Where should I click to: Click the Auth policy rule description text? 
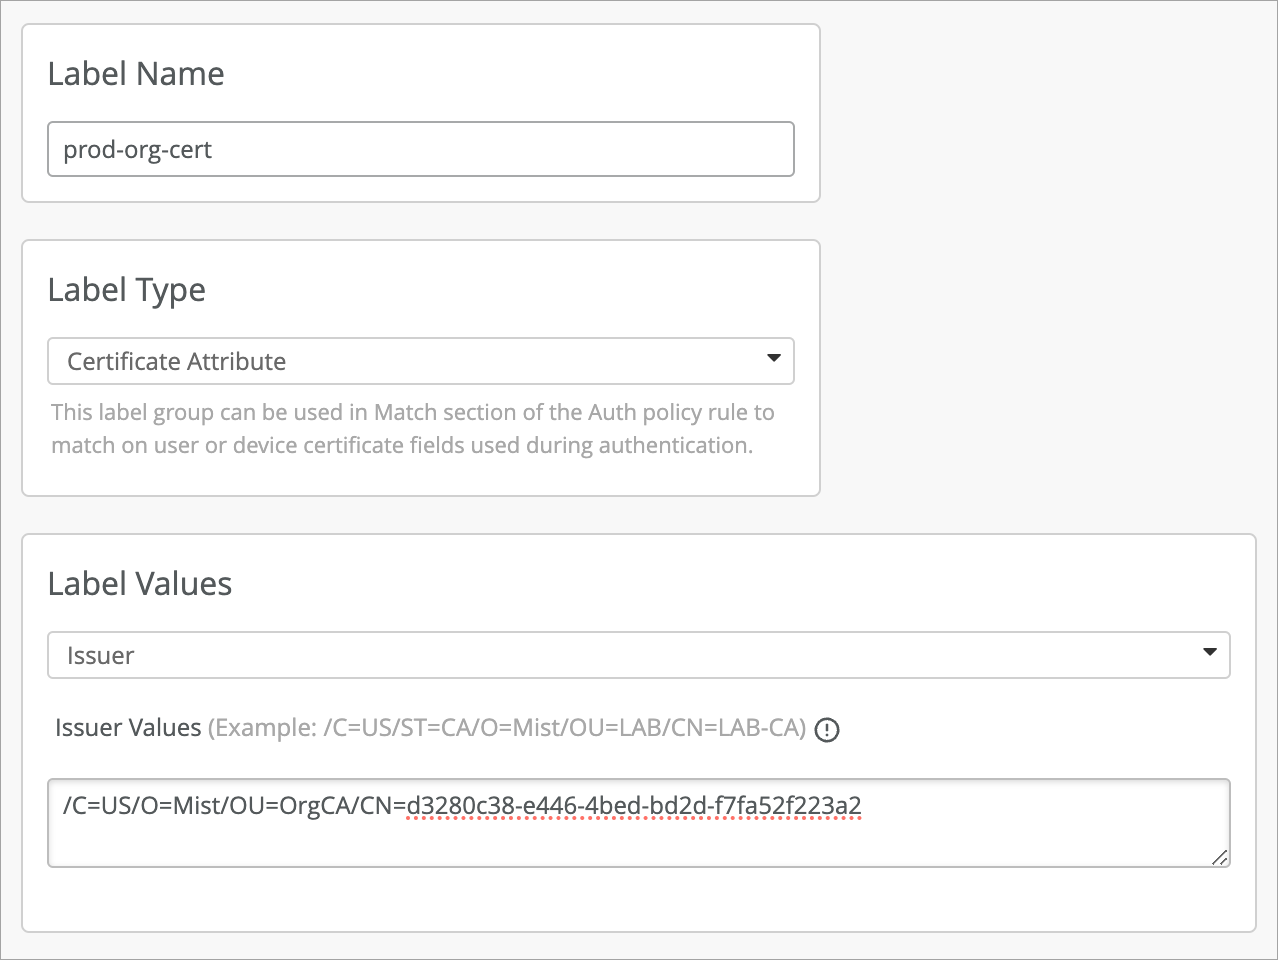tap(412, 428)
